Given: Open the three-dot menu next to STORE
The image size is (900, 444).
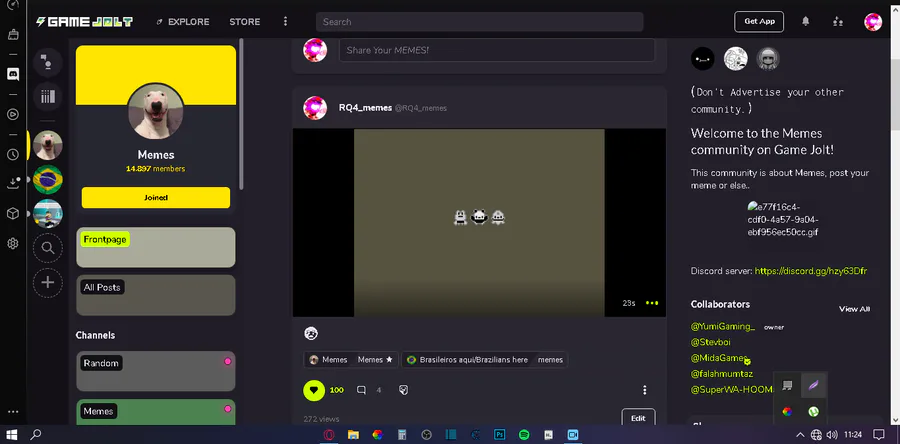Looking at the screenshot, I should pos(285,22).
